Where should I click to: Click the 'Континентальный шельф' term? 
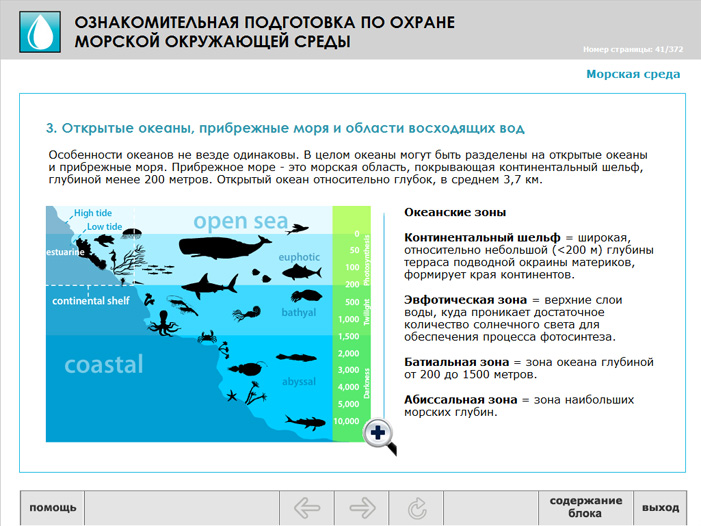click(482, 237)
